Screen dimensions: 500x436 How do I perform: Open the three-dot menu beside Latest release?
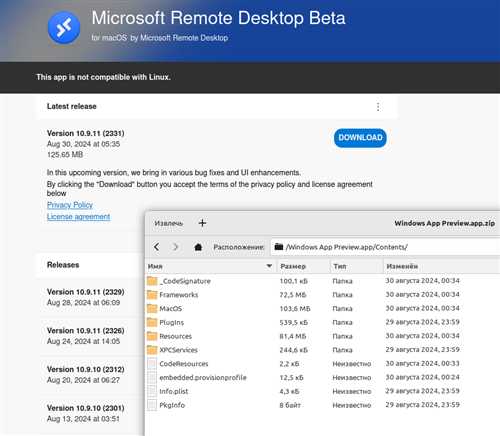click(x=378, y=107)
